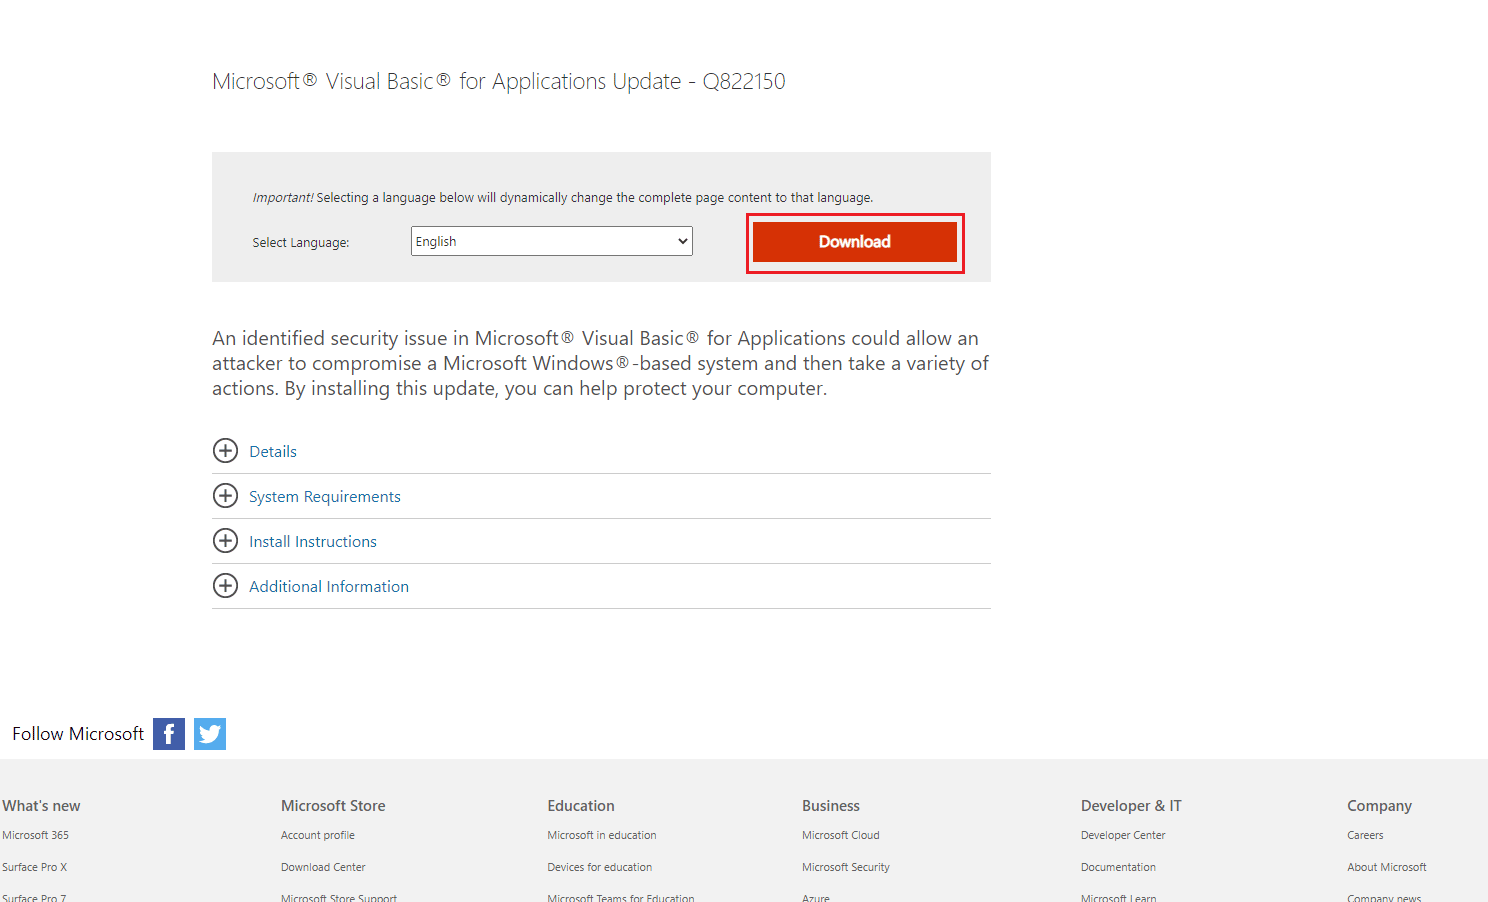The image size is (1488, 902).
Task: Open the Microsoft 365 footer link
Action: point(36,835)
